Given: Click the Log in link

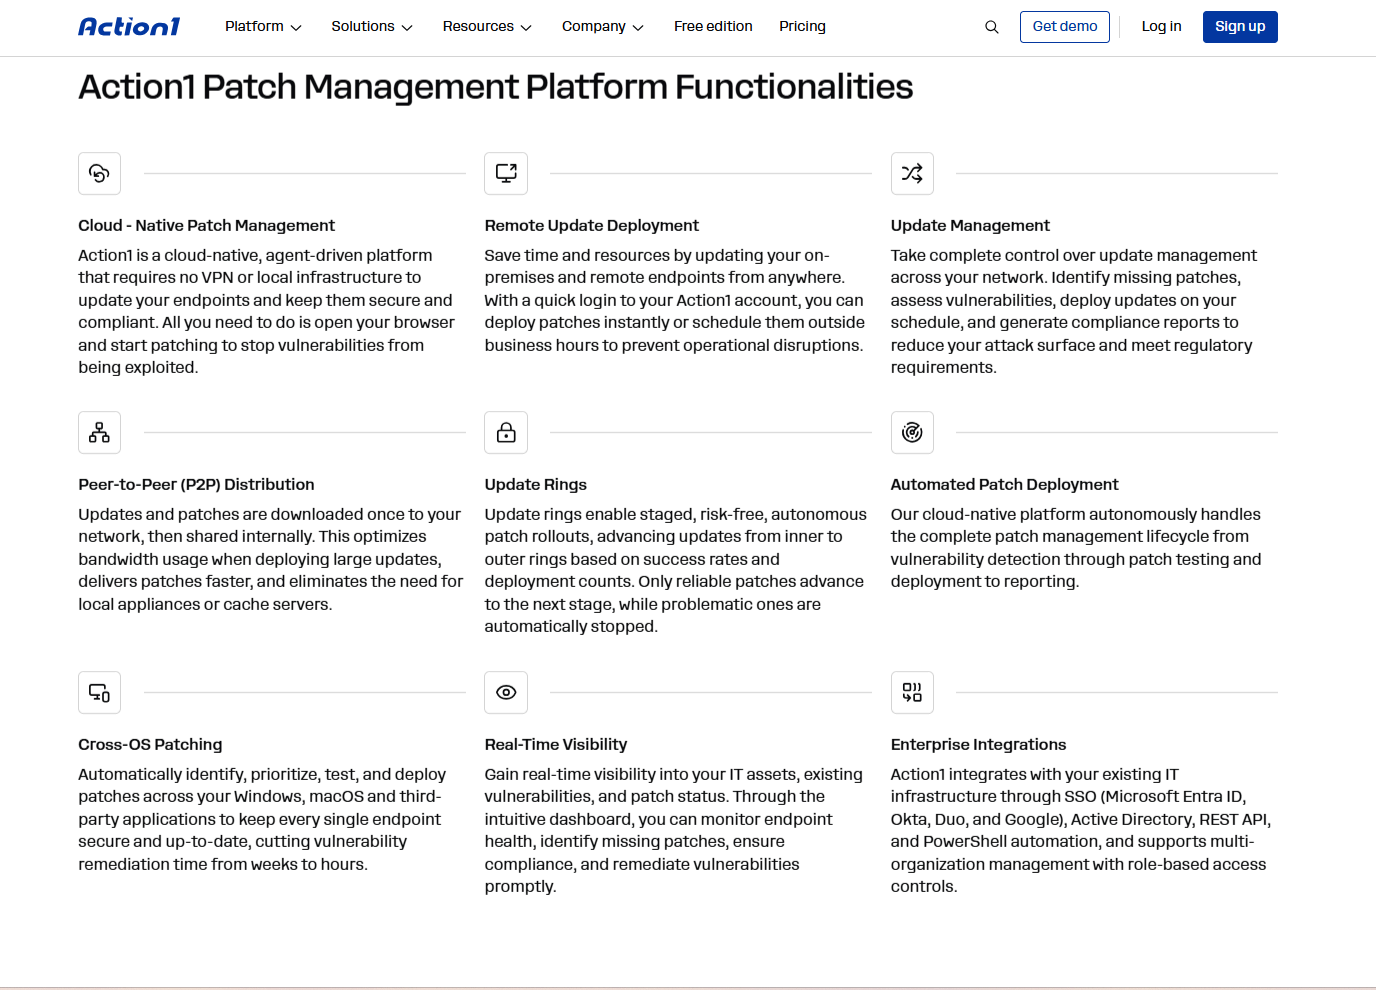Looking at the screenshot, I should 1161,27.
